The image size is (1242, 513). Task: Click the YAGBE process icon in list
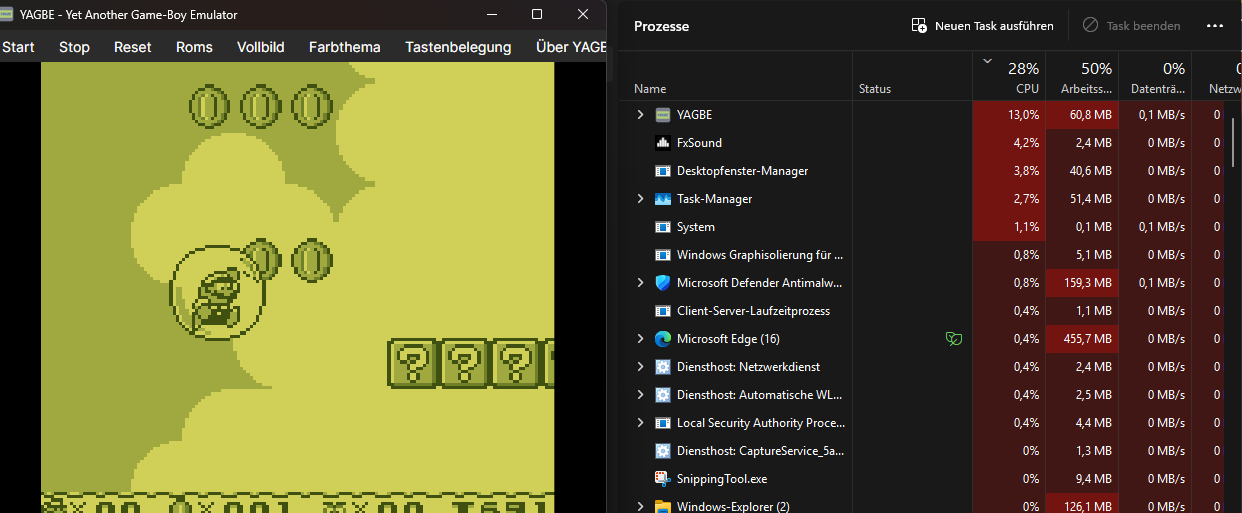point(662,115)
